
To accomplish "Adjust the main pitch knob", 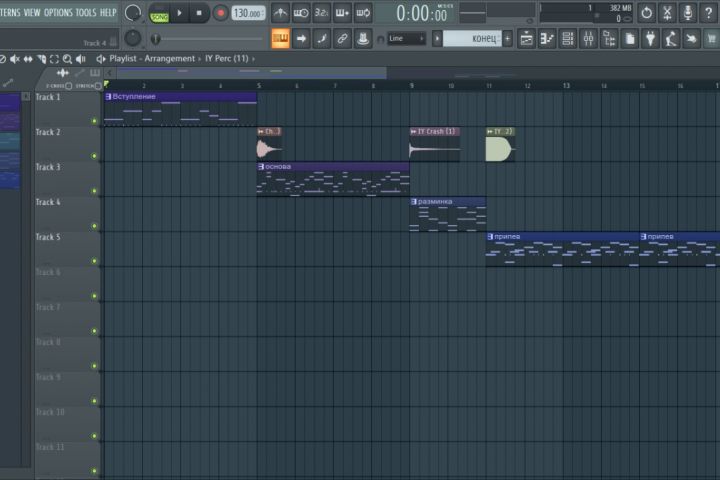I will tap(133, 38).
